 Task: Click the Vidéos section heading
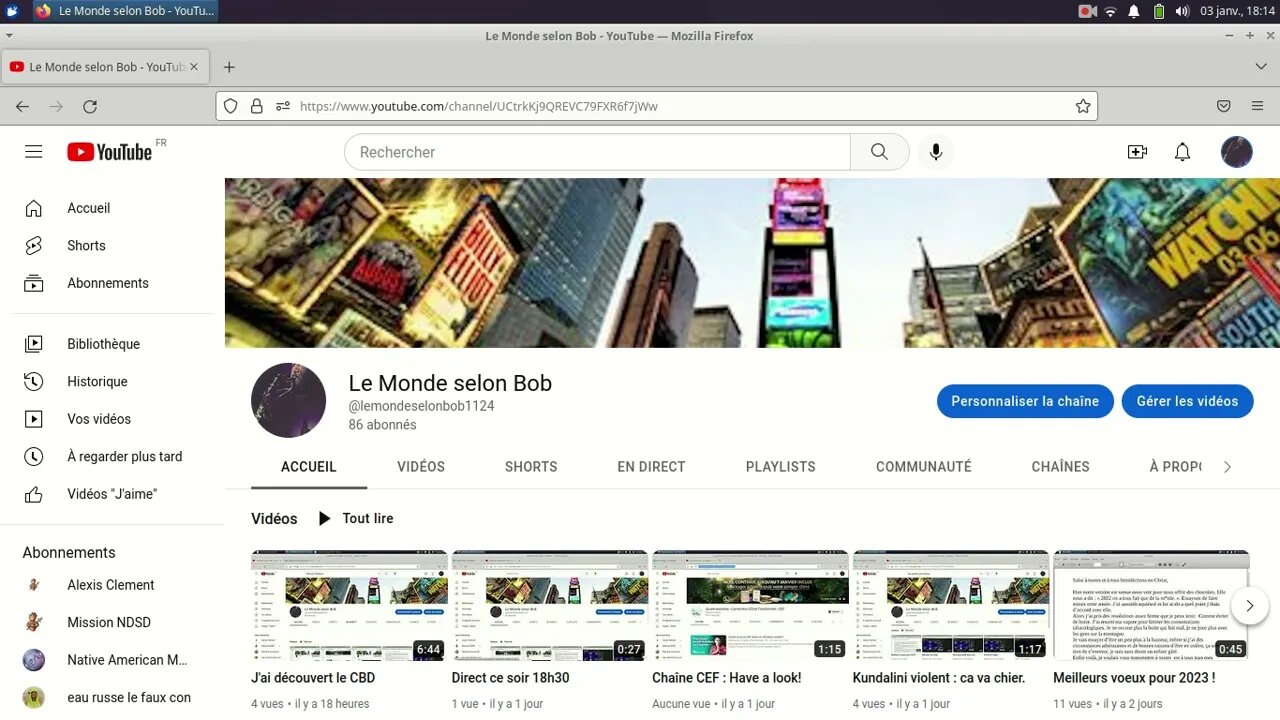click(x=274, y=518)
